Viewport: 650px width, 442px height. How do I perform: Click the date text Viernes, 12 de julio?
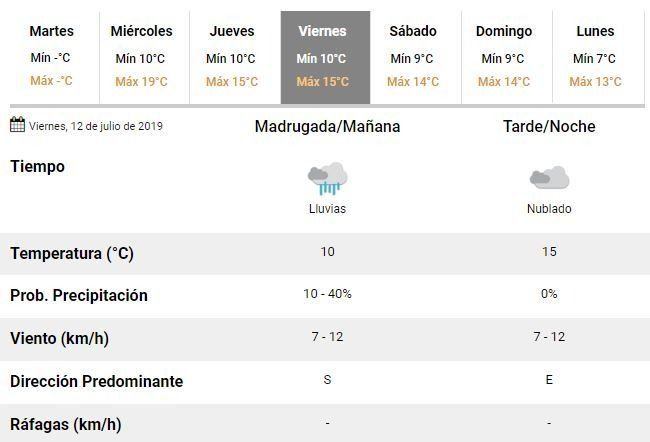pyautogui.click(x=96, y=126)
